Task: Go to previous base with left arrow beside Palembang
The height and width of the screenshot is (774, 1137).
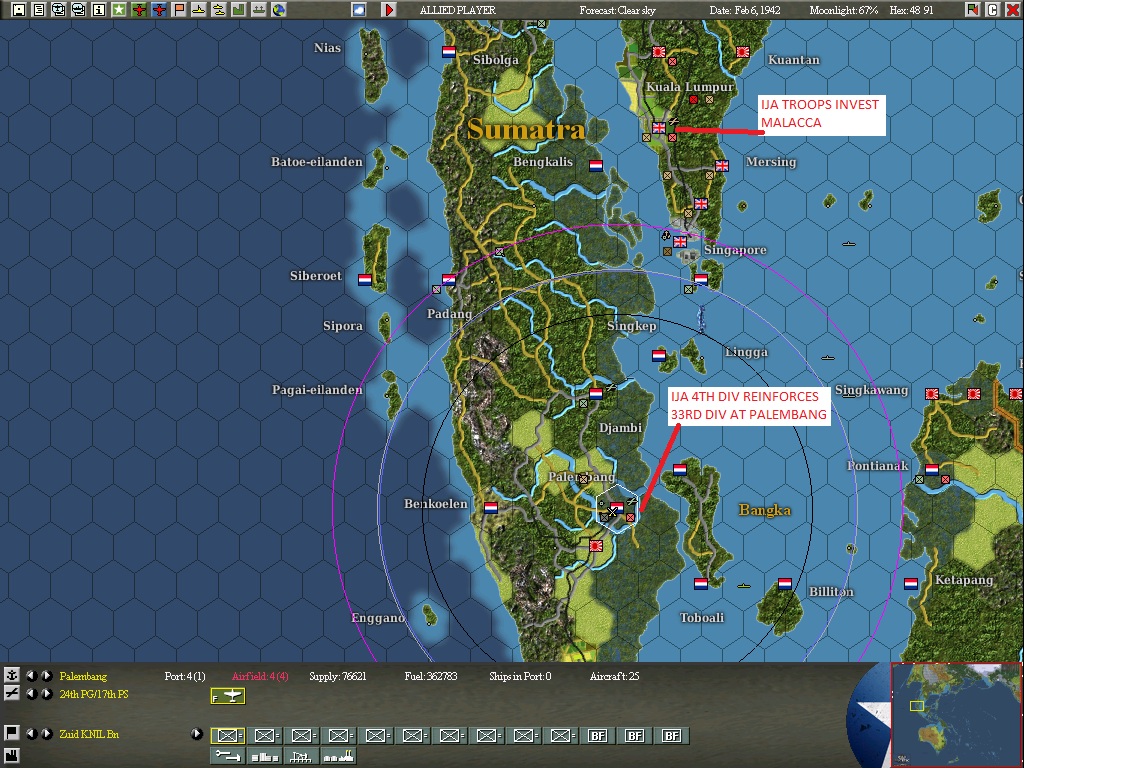Action: click(30, 675)
